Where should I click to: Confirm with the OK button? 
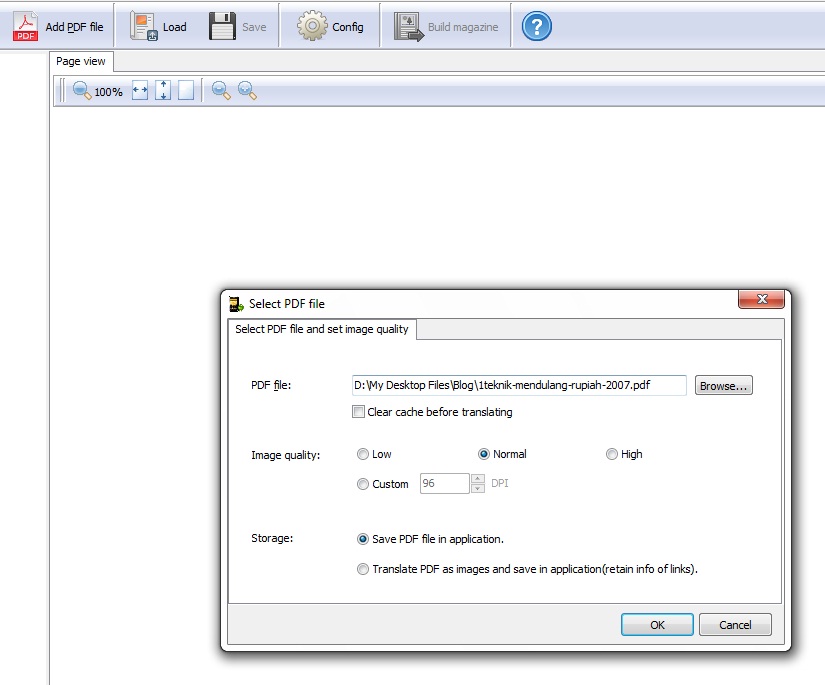657,625
